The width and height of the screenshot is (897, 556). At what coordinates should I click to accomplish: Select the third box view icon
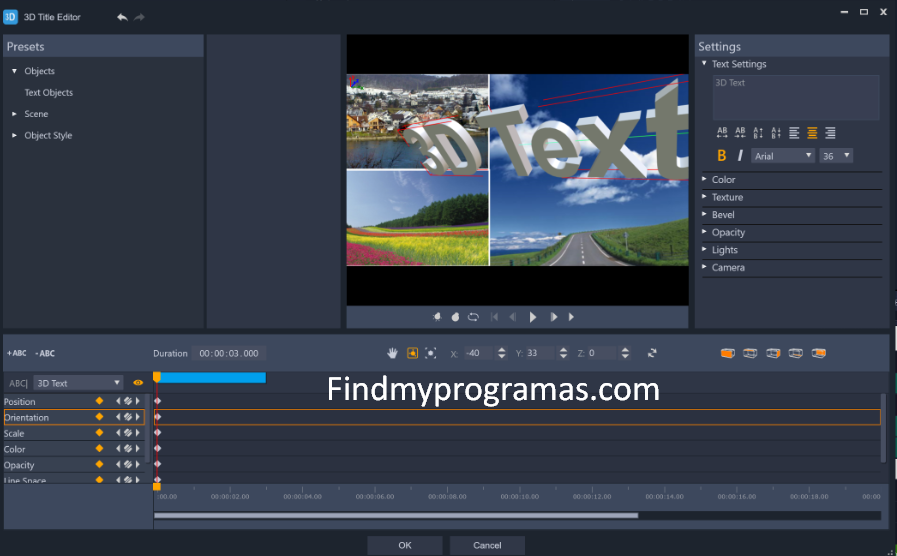pyautogui.click(x=773, y=353)
